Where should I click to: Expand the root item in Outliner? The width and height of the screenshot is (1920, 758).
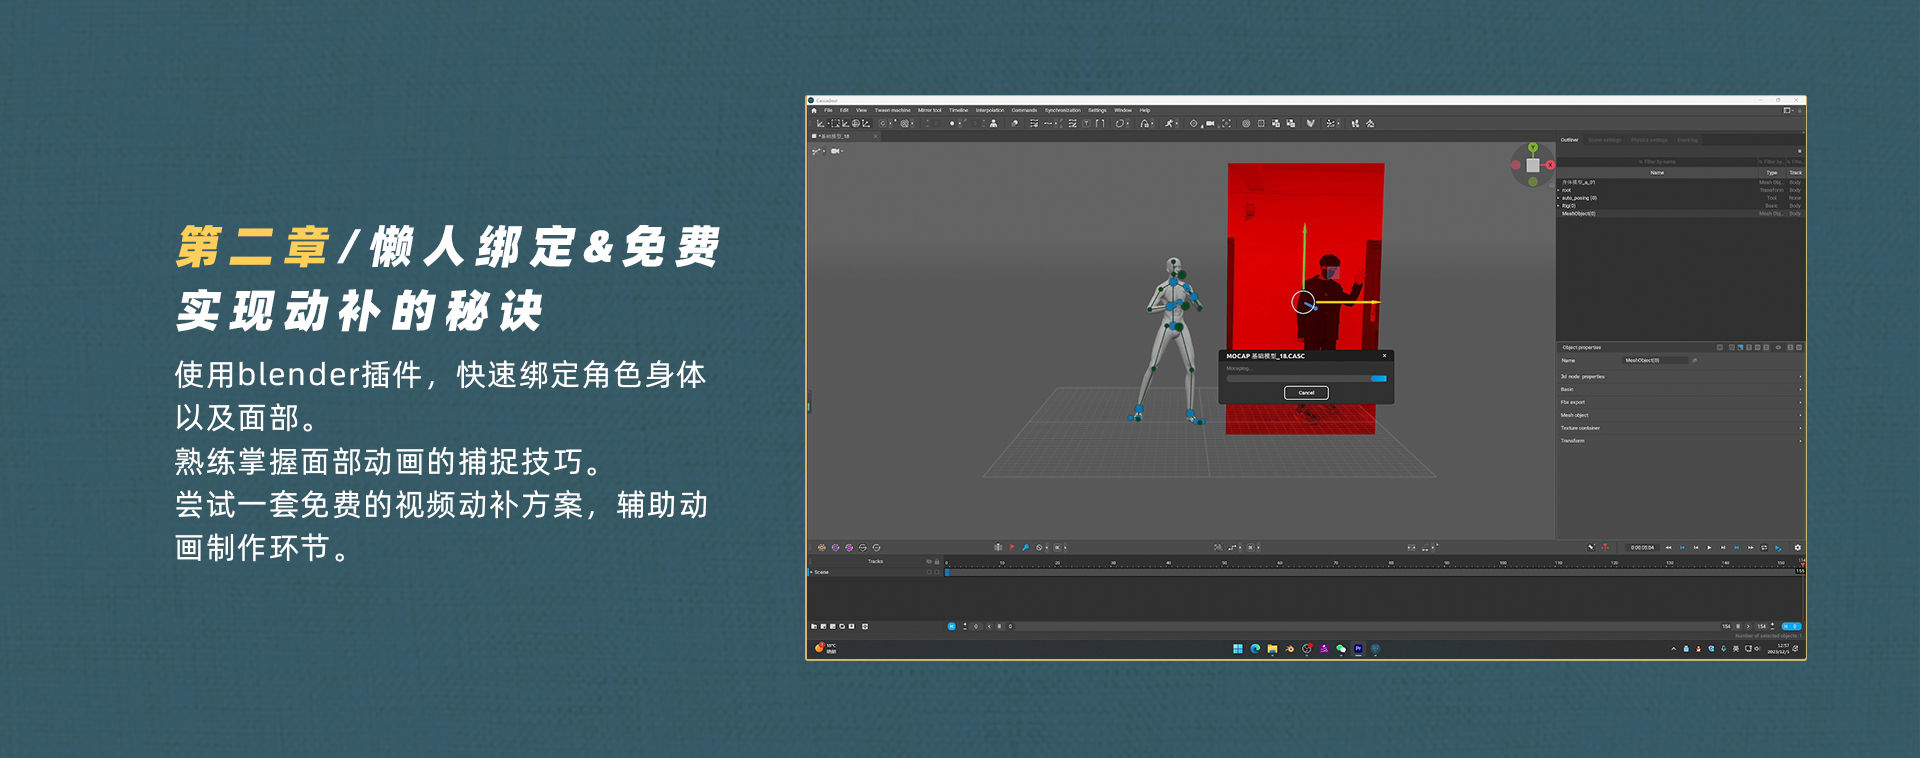[1558, 190]
